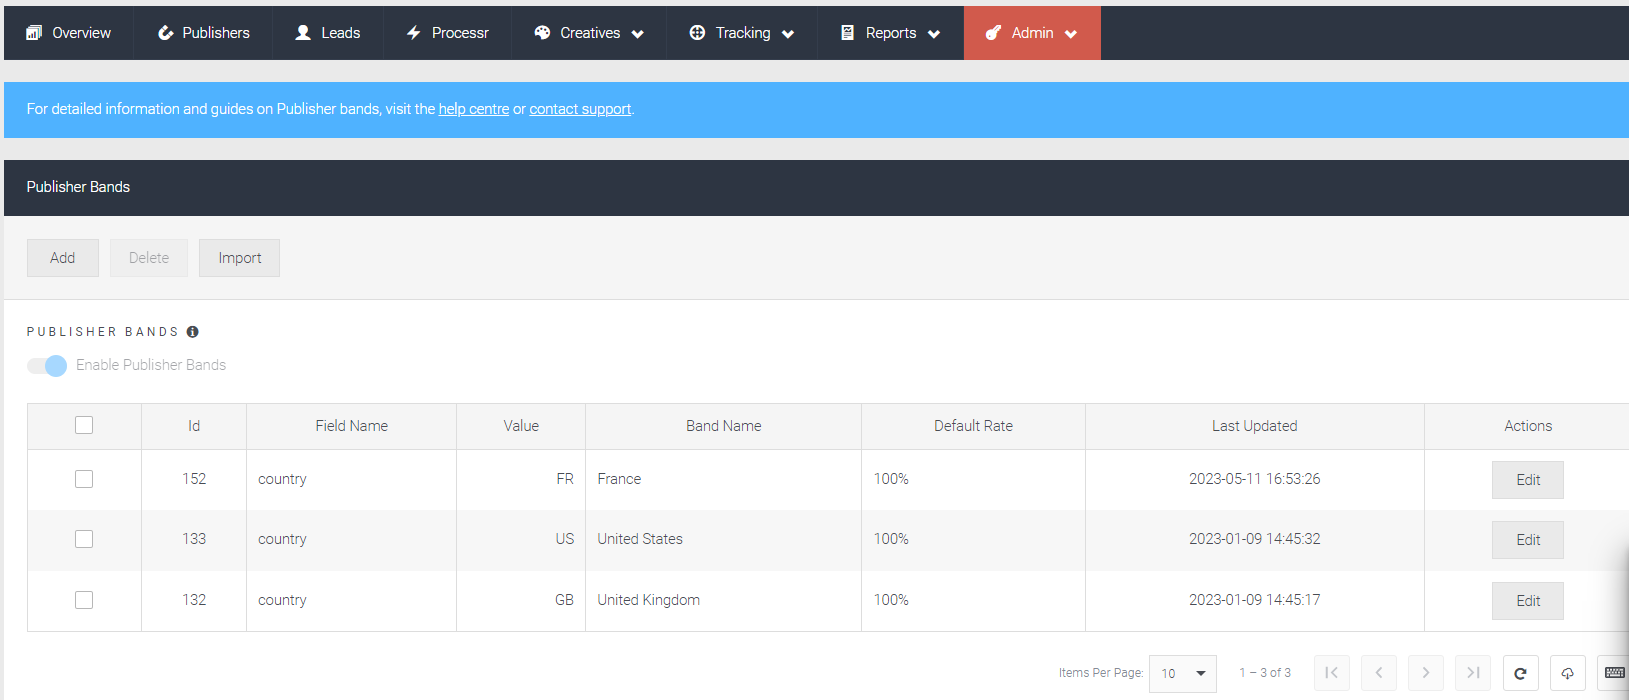The width and height of the screenshot is (1629, 700).
Task: Open the Leads page
Action: [x=328, y=33]
